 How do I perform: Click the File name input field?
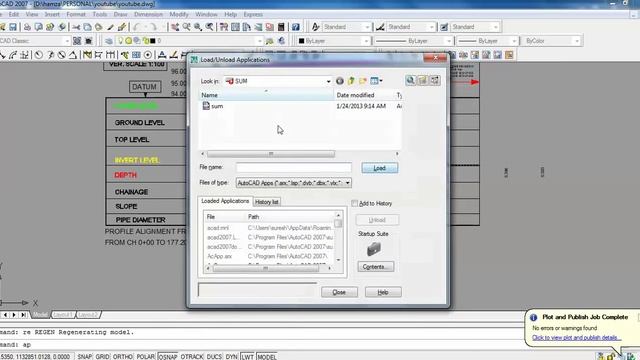[293, 167]
